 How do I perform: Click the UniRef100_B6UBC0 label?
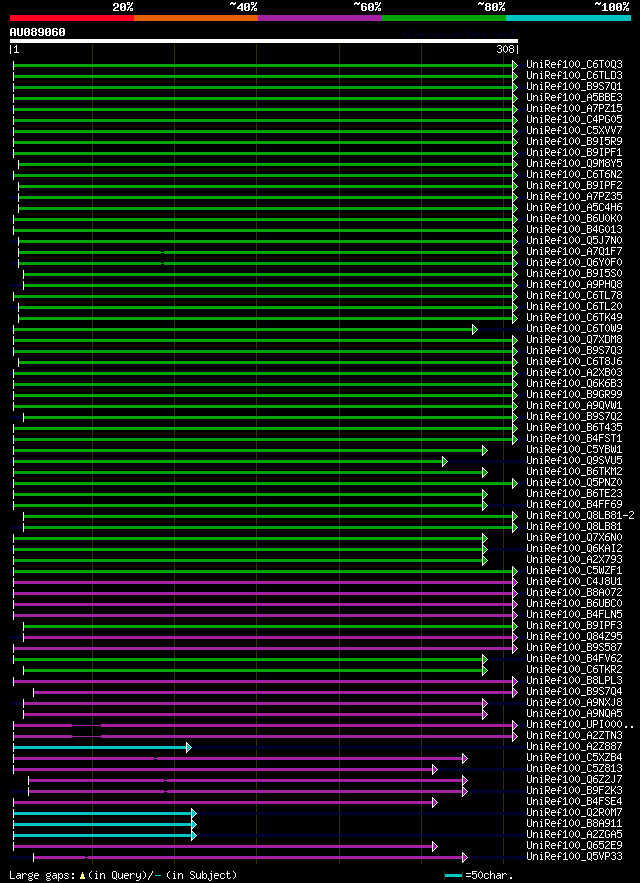[x=575, y=604]
